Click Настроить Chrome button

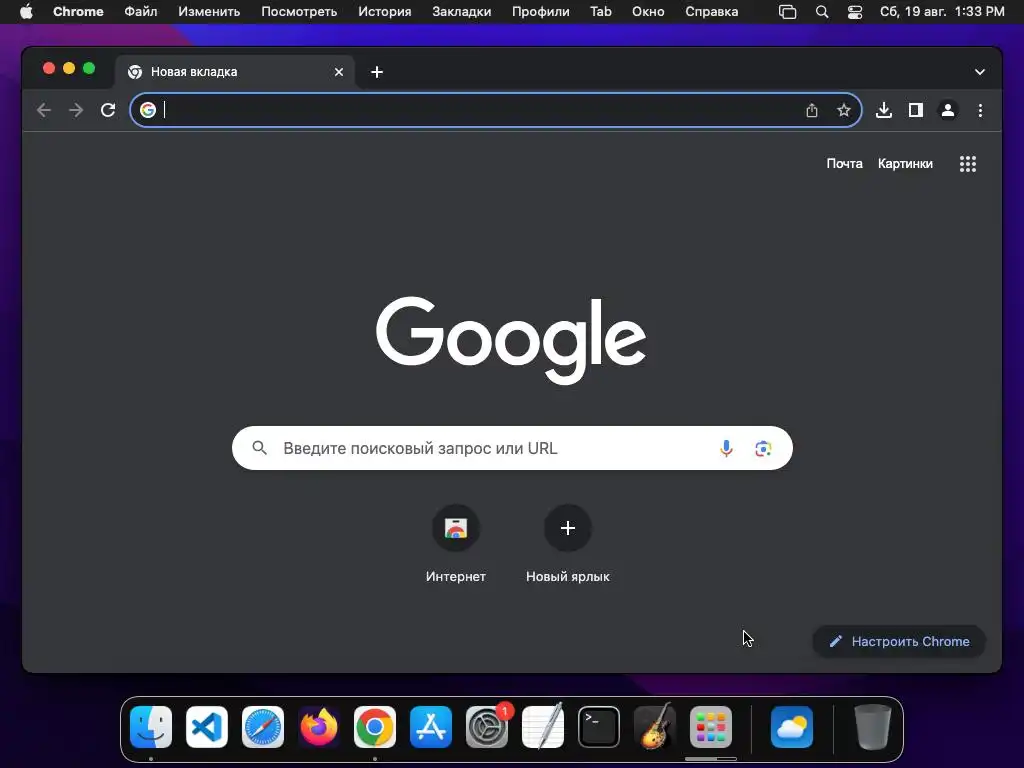pyautogui.click(x=899, y=641)
